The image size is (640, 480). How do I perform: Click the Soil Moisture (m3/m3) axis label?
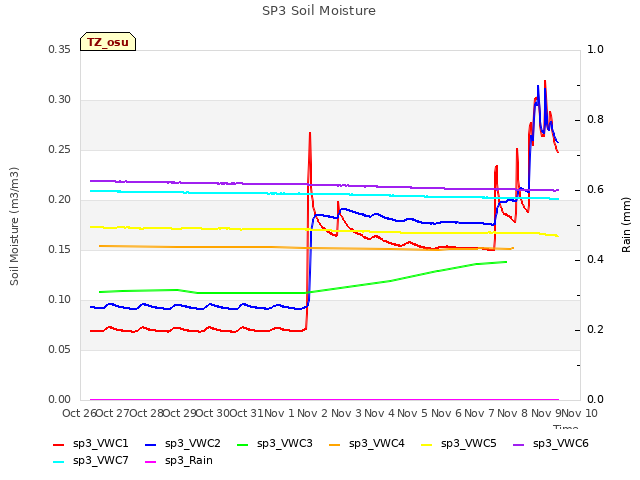pyautogui.click(x=14, y=226)
